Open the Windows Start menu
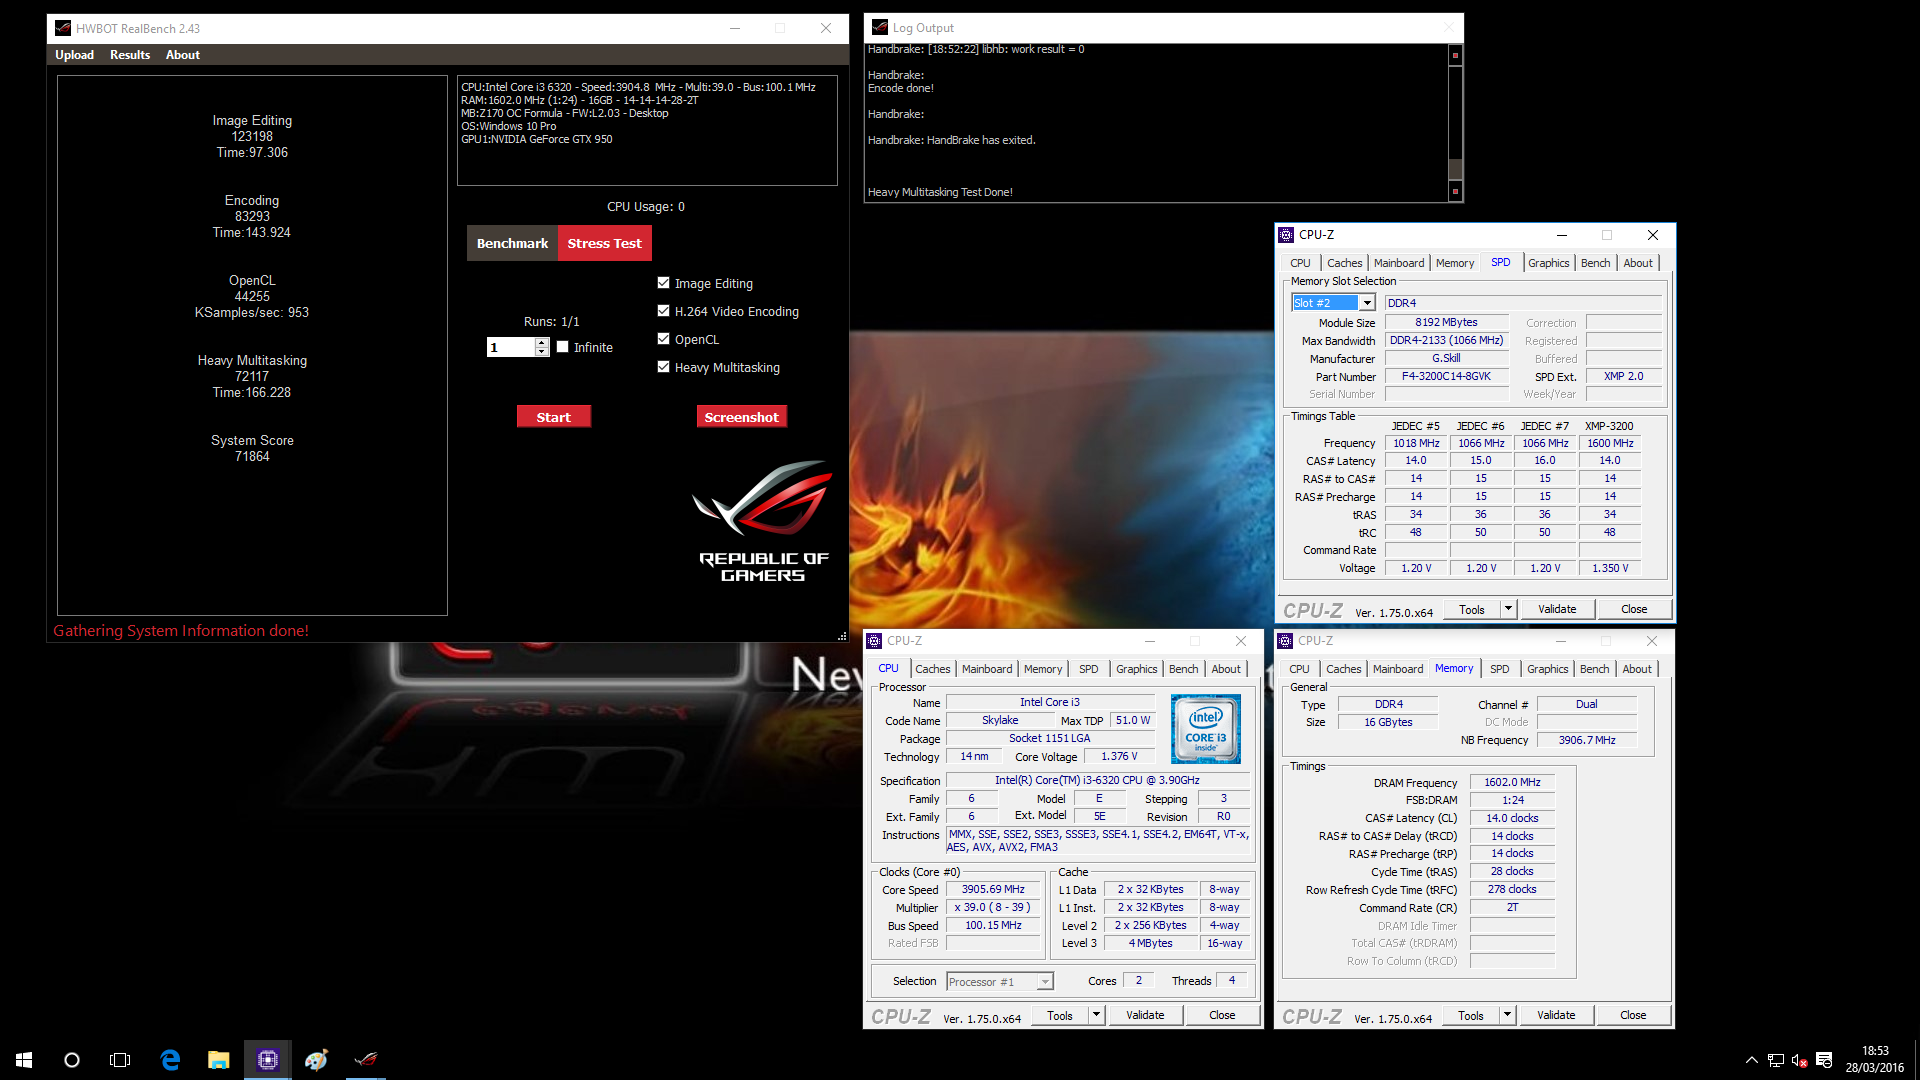This screenshot has width=1920, height=1080. [24, 1060]
